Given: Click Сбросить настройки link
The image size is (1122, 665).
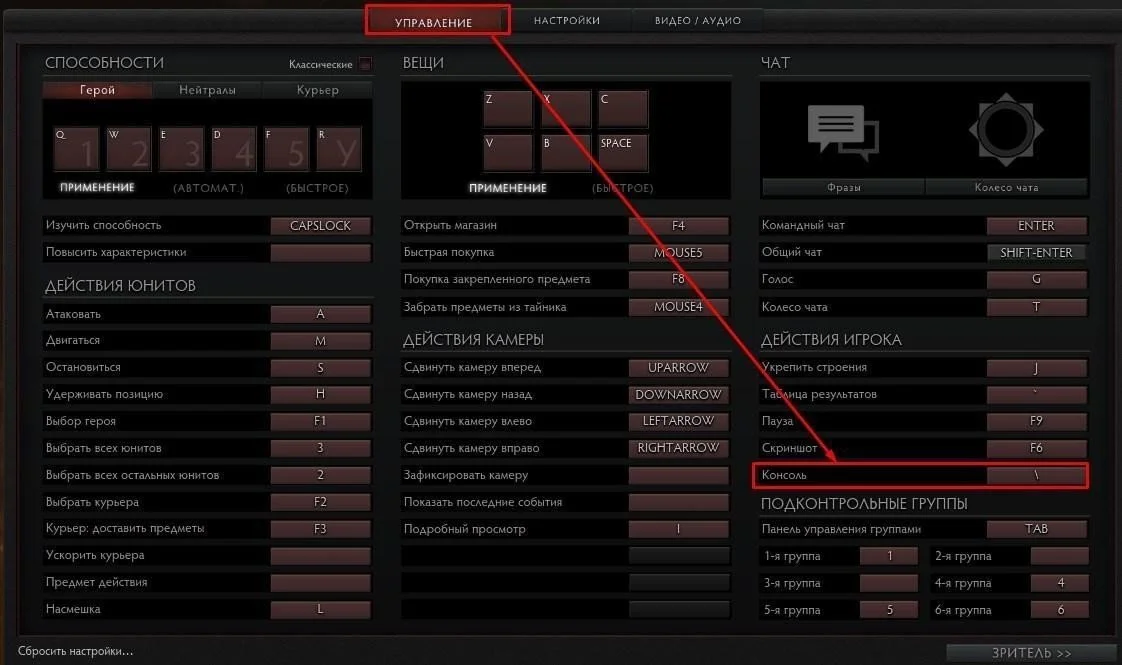Looking at the screenshot, I should [x=75, y=651].
